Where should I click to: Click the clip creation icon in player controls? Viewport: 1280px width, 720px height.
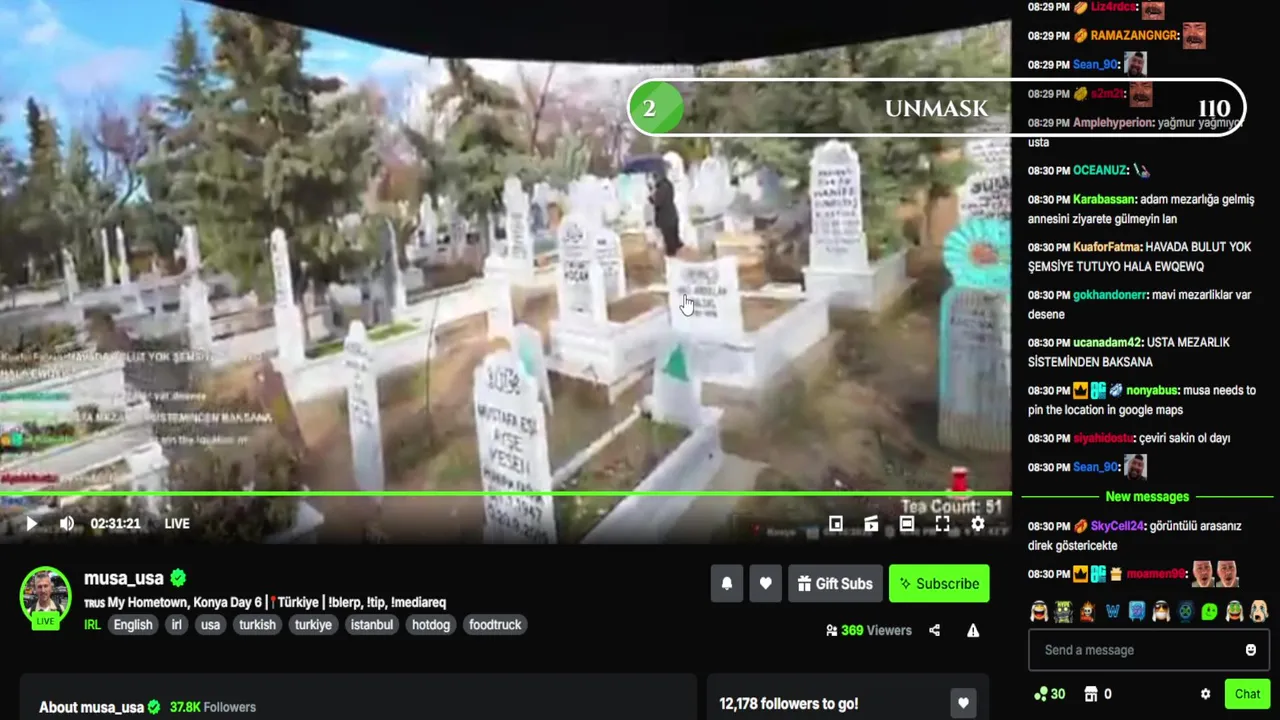pyautogui.click(x=871, y=523)
